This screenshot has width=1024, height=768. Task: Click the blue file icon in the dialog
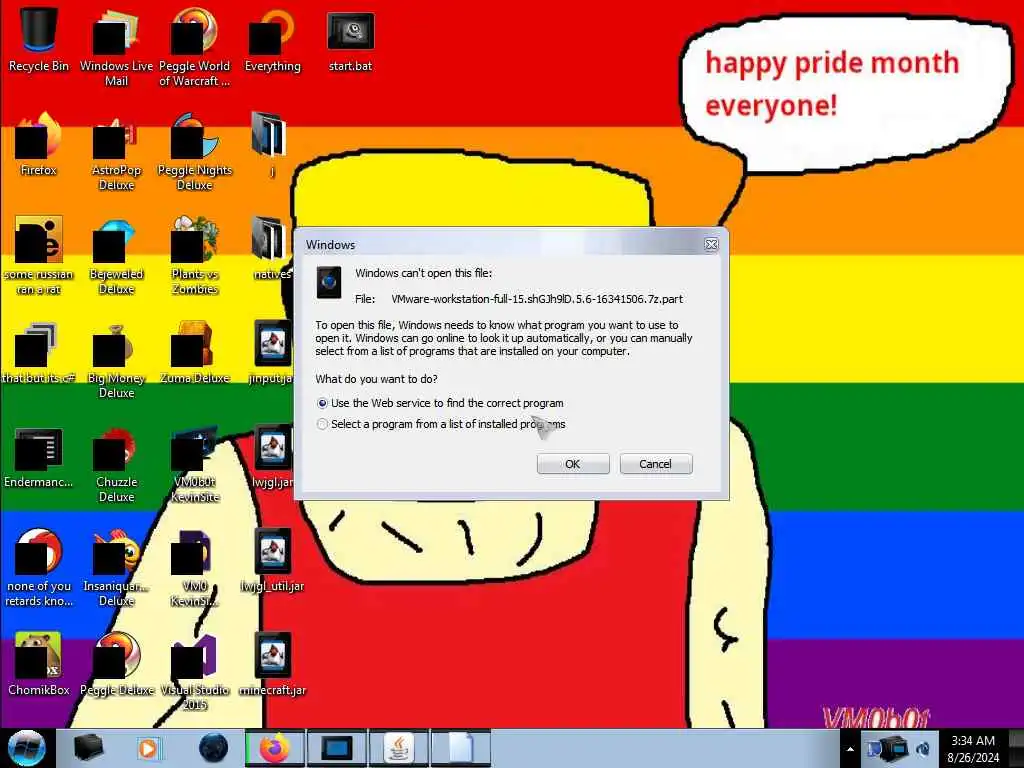(328, 283)
